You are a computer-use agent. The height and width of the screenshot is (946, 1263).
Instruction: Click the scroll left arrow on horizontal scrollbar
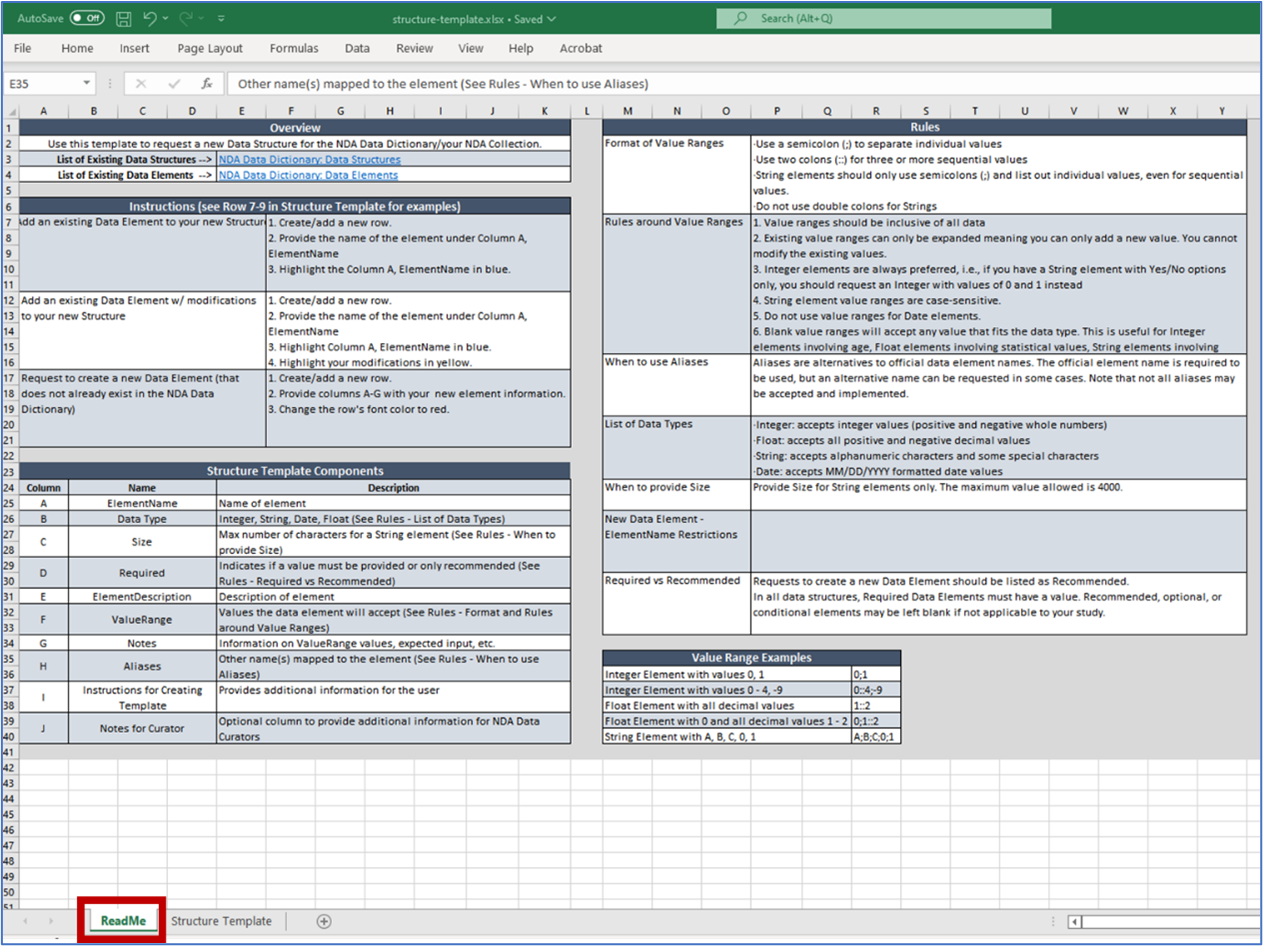[1074, 922]
